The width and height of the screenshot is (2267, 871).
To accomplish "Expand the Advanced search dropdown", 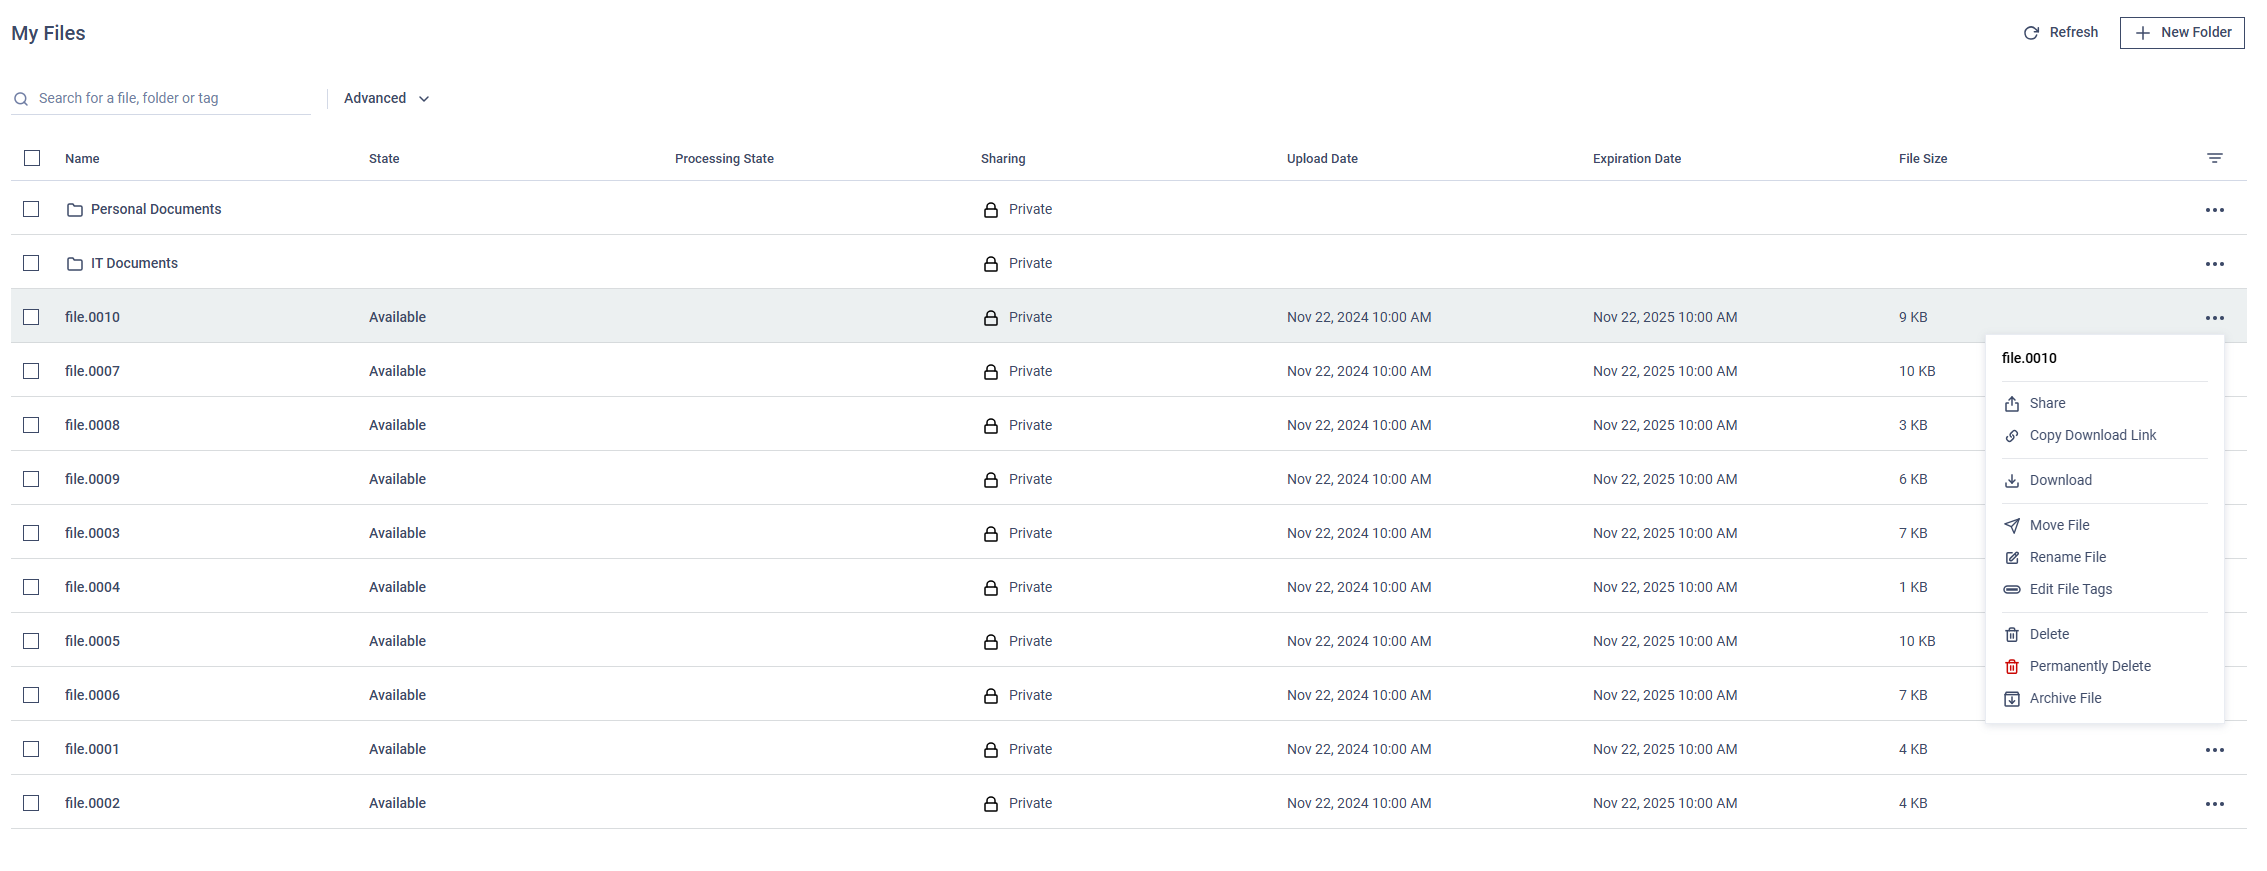I will (387, 98).
